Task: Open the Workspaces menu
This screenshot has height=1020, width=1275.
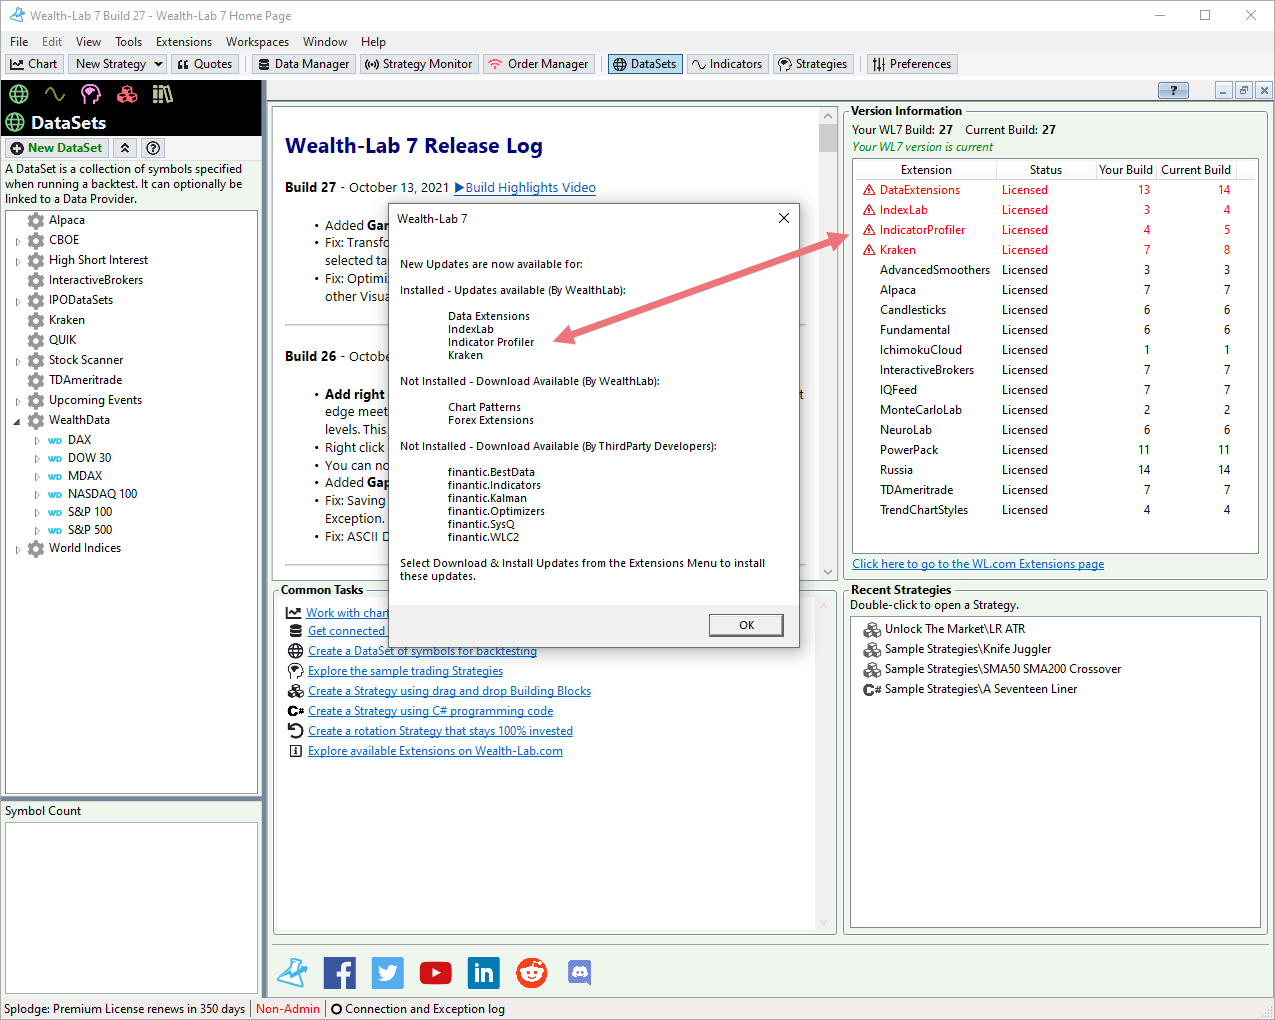Action: point(257,42)
